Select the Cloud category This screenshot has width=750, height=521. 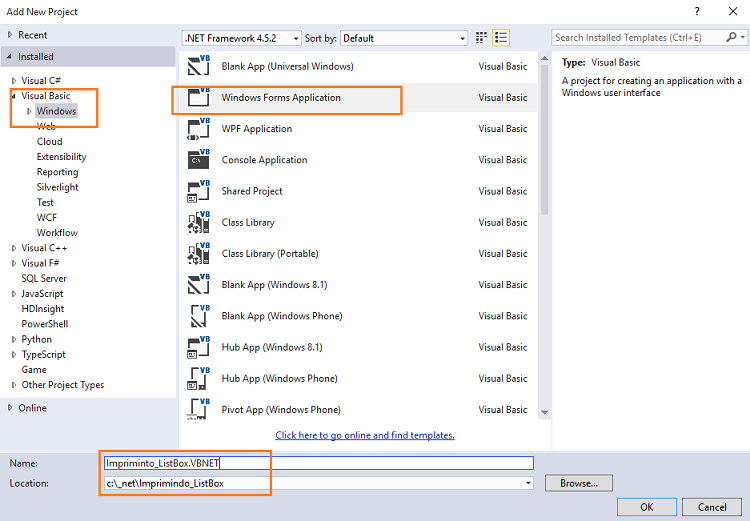[49, 142]
